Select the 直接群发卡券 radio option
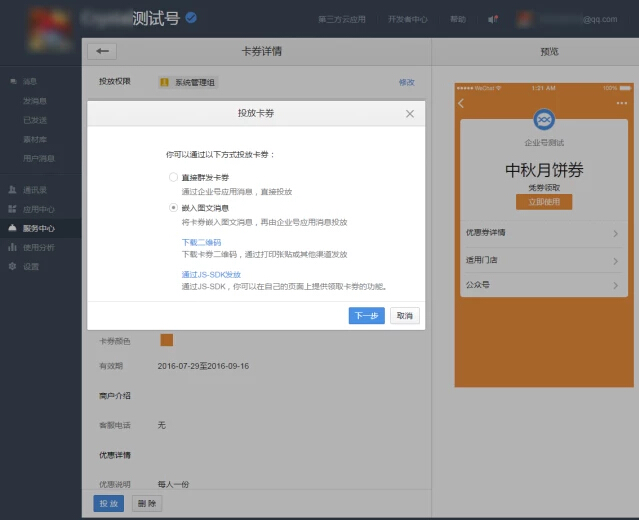 [x=173, y=176]
